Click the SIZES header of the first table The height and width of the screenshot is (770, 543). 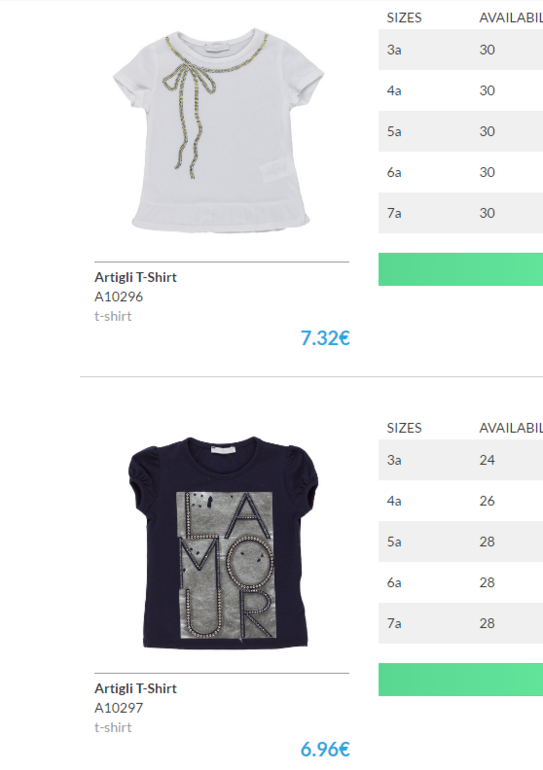tap(404, 18)
